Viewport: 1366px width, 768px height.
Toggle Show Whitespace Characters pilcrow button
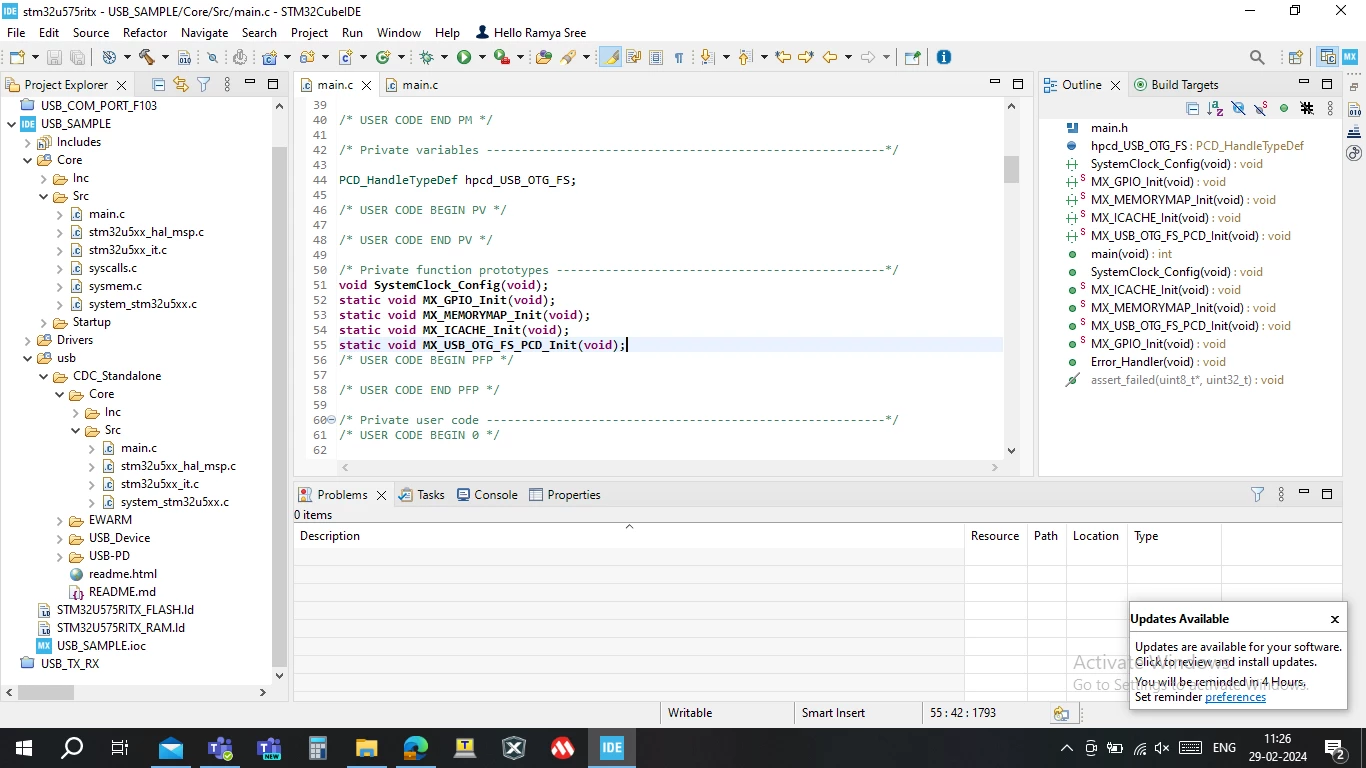coord(679,57)
